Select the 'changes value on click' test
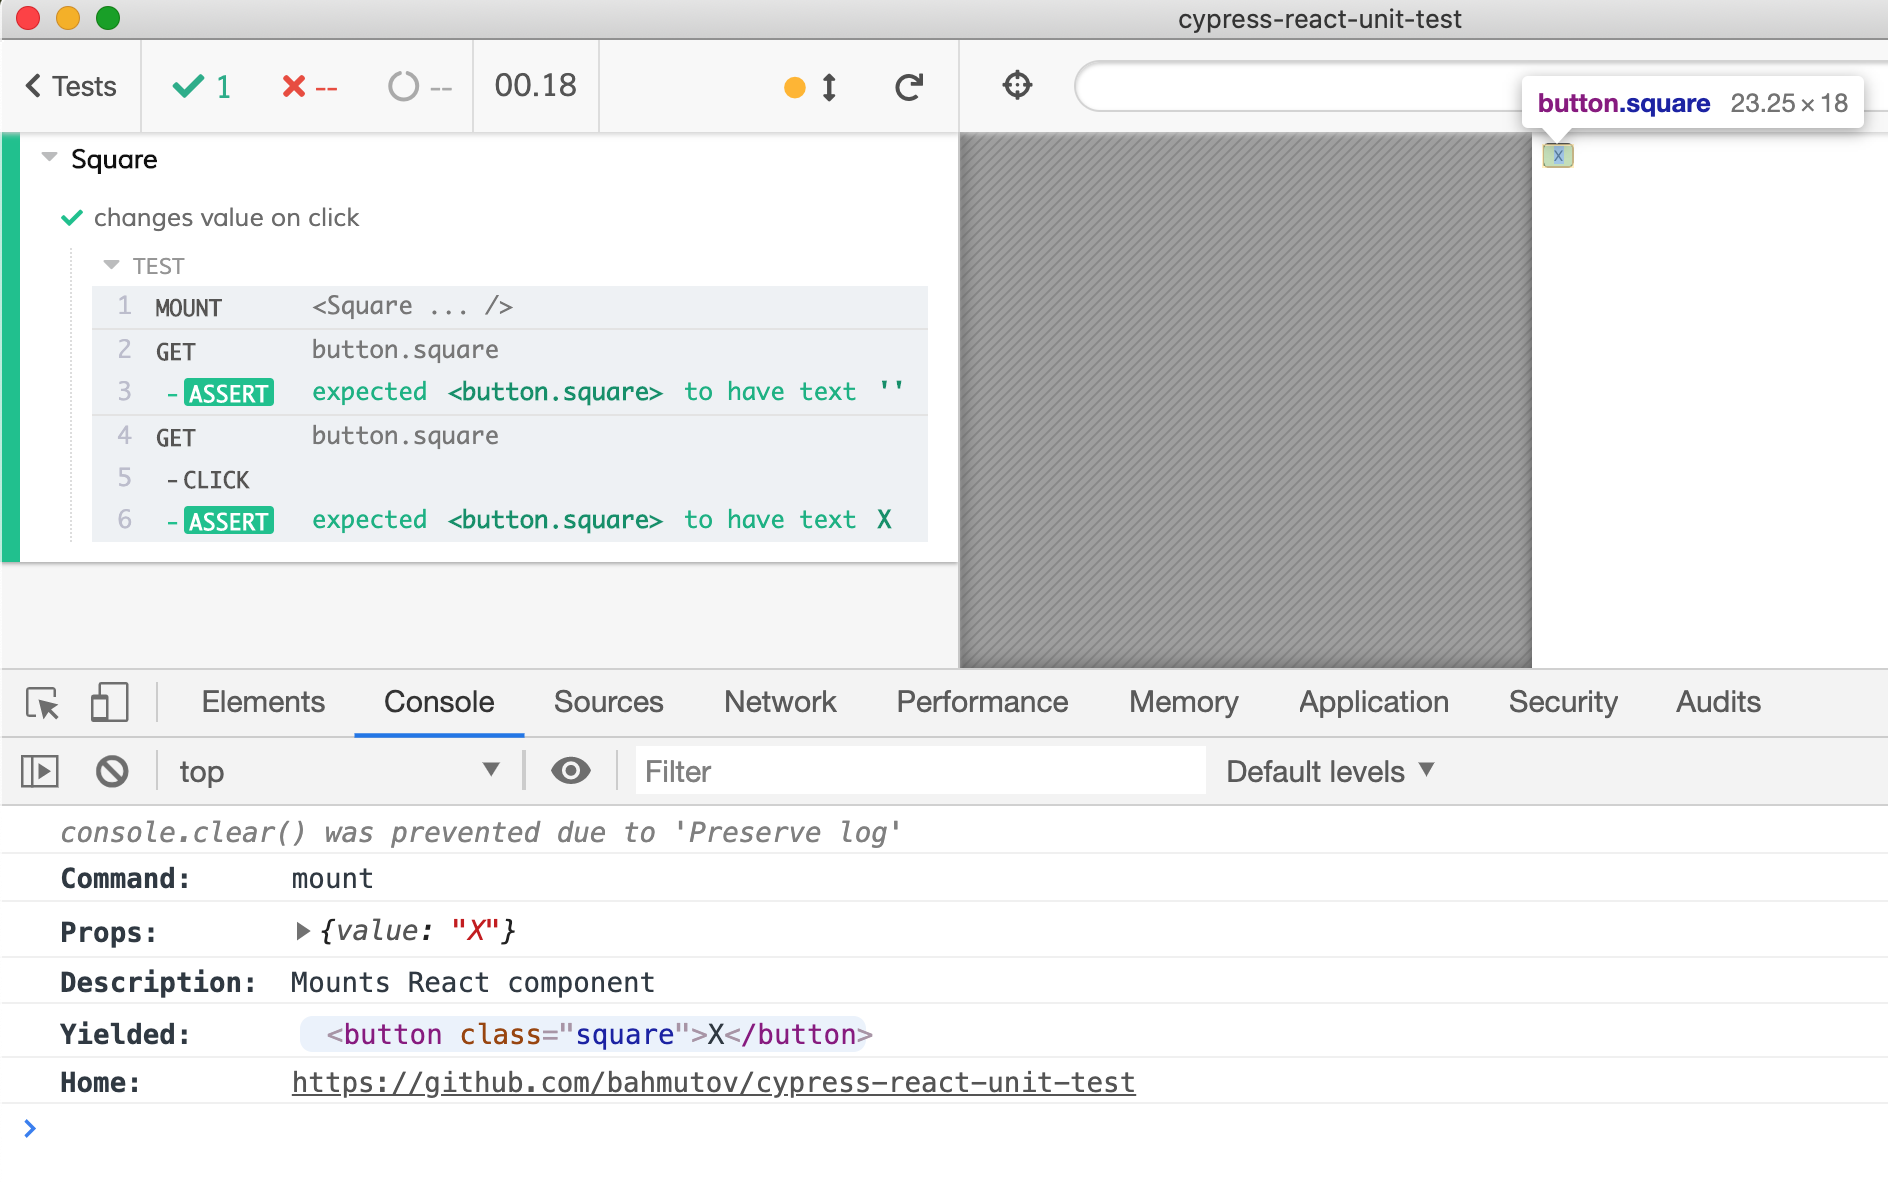Screen dimensions: 1888x1182 pyautogui.click(x=226, y=218)
